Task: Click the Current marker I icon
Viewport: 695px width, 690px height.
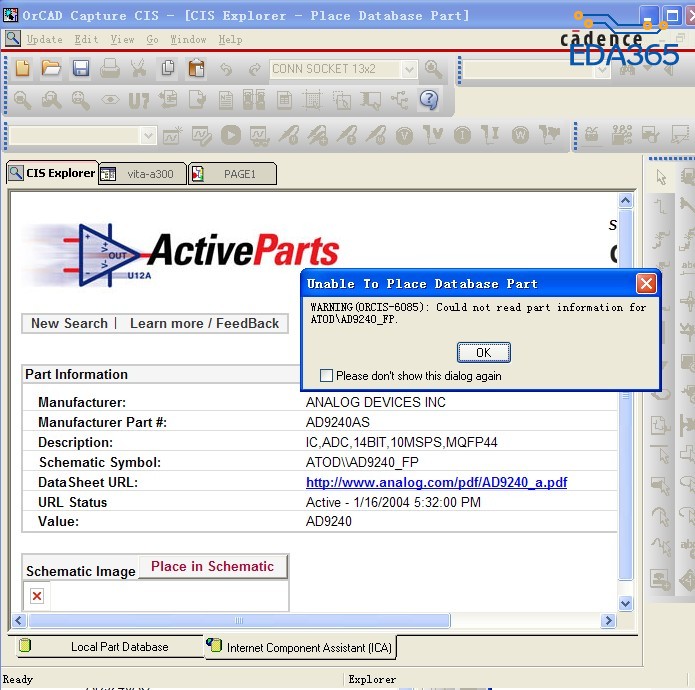Action: [x=462, y=135]
